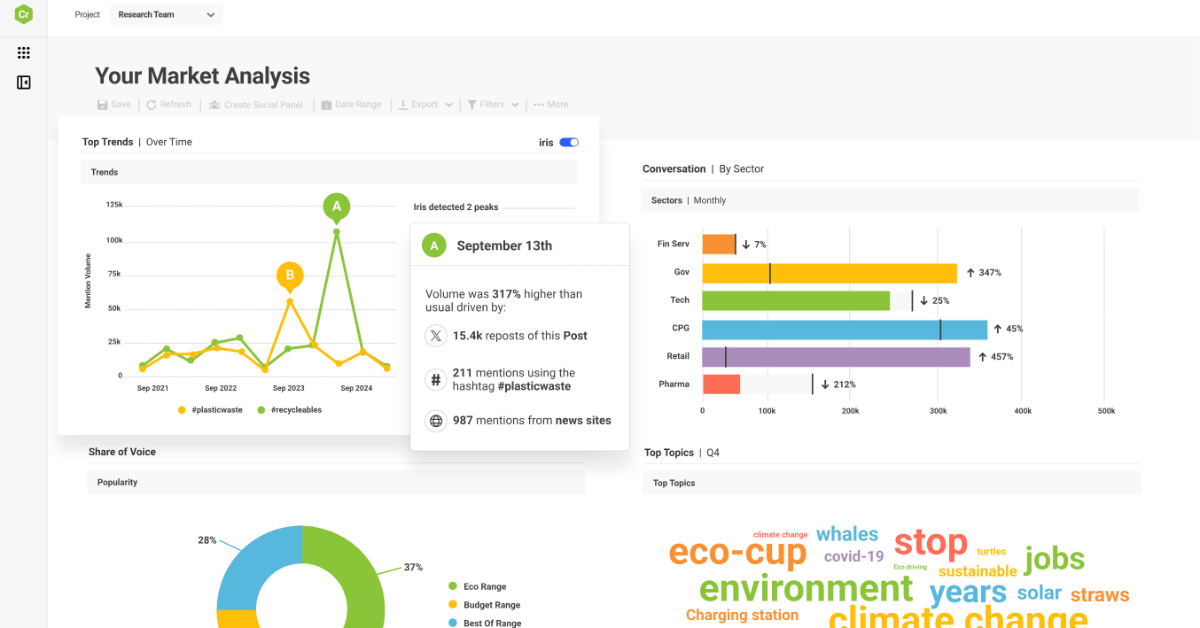
Task: Click 'Iris detected 2 peaks' text
Action: click(456, 207)
